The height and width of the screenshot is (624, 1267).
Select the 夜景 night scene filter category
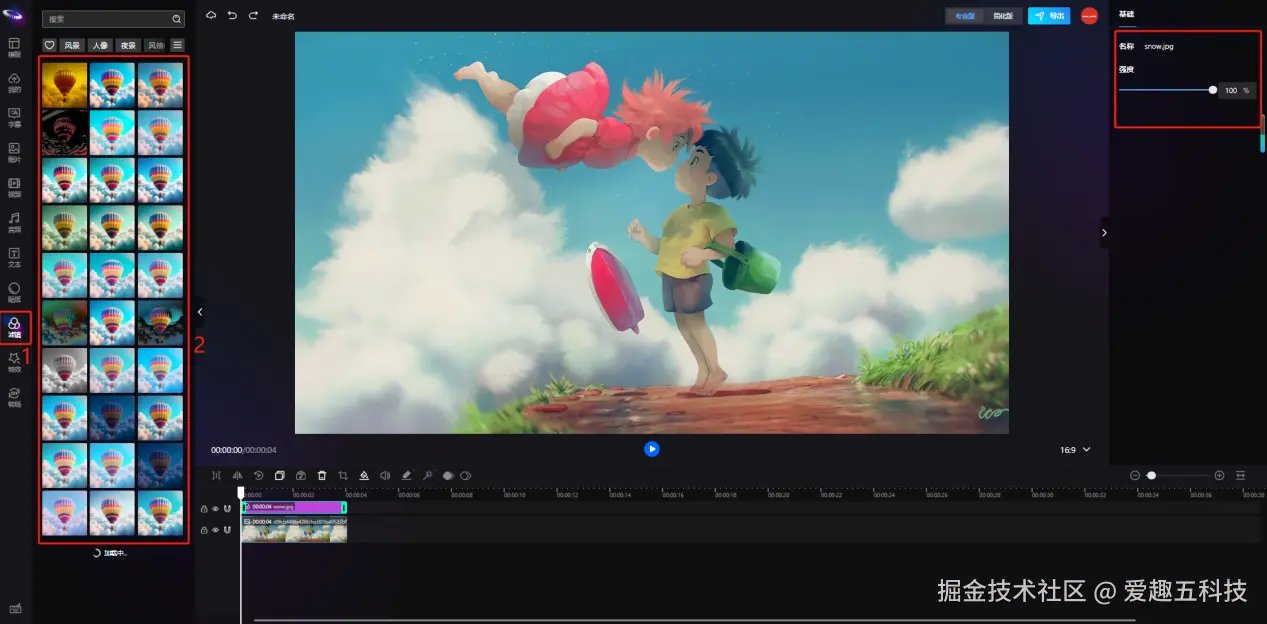[128, 45]
